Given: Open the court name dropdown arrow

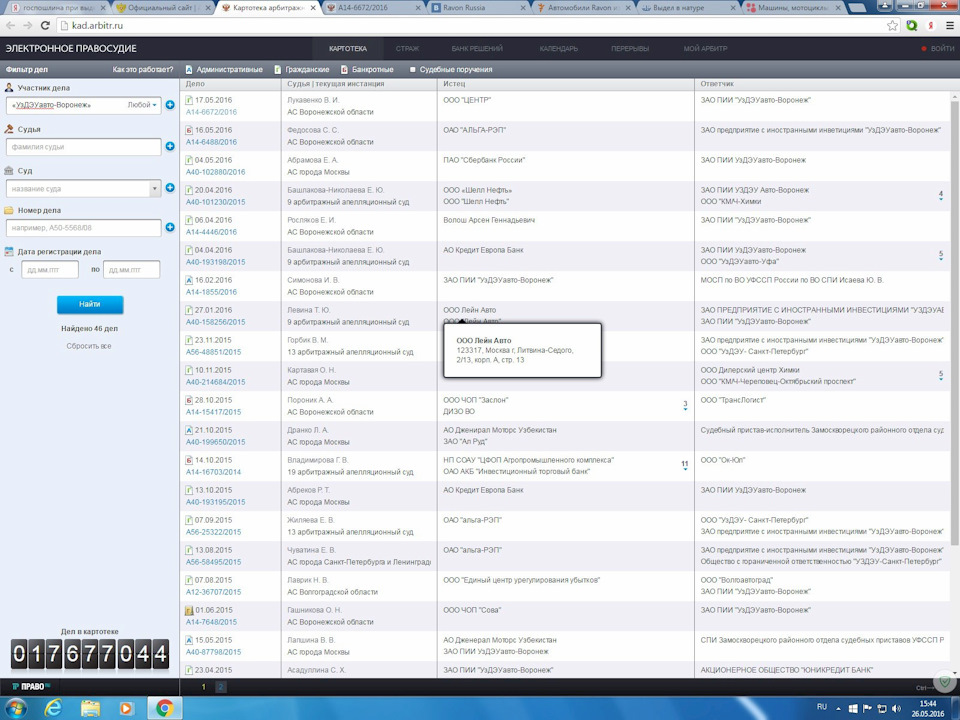Looking at the screenshot, I should (x=154, y=188).
